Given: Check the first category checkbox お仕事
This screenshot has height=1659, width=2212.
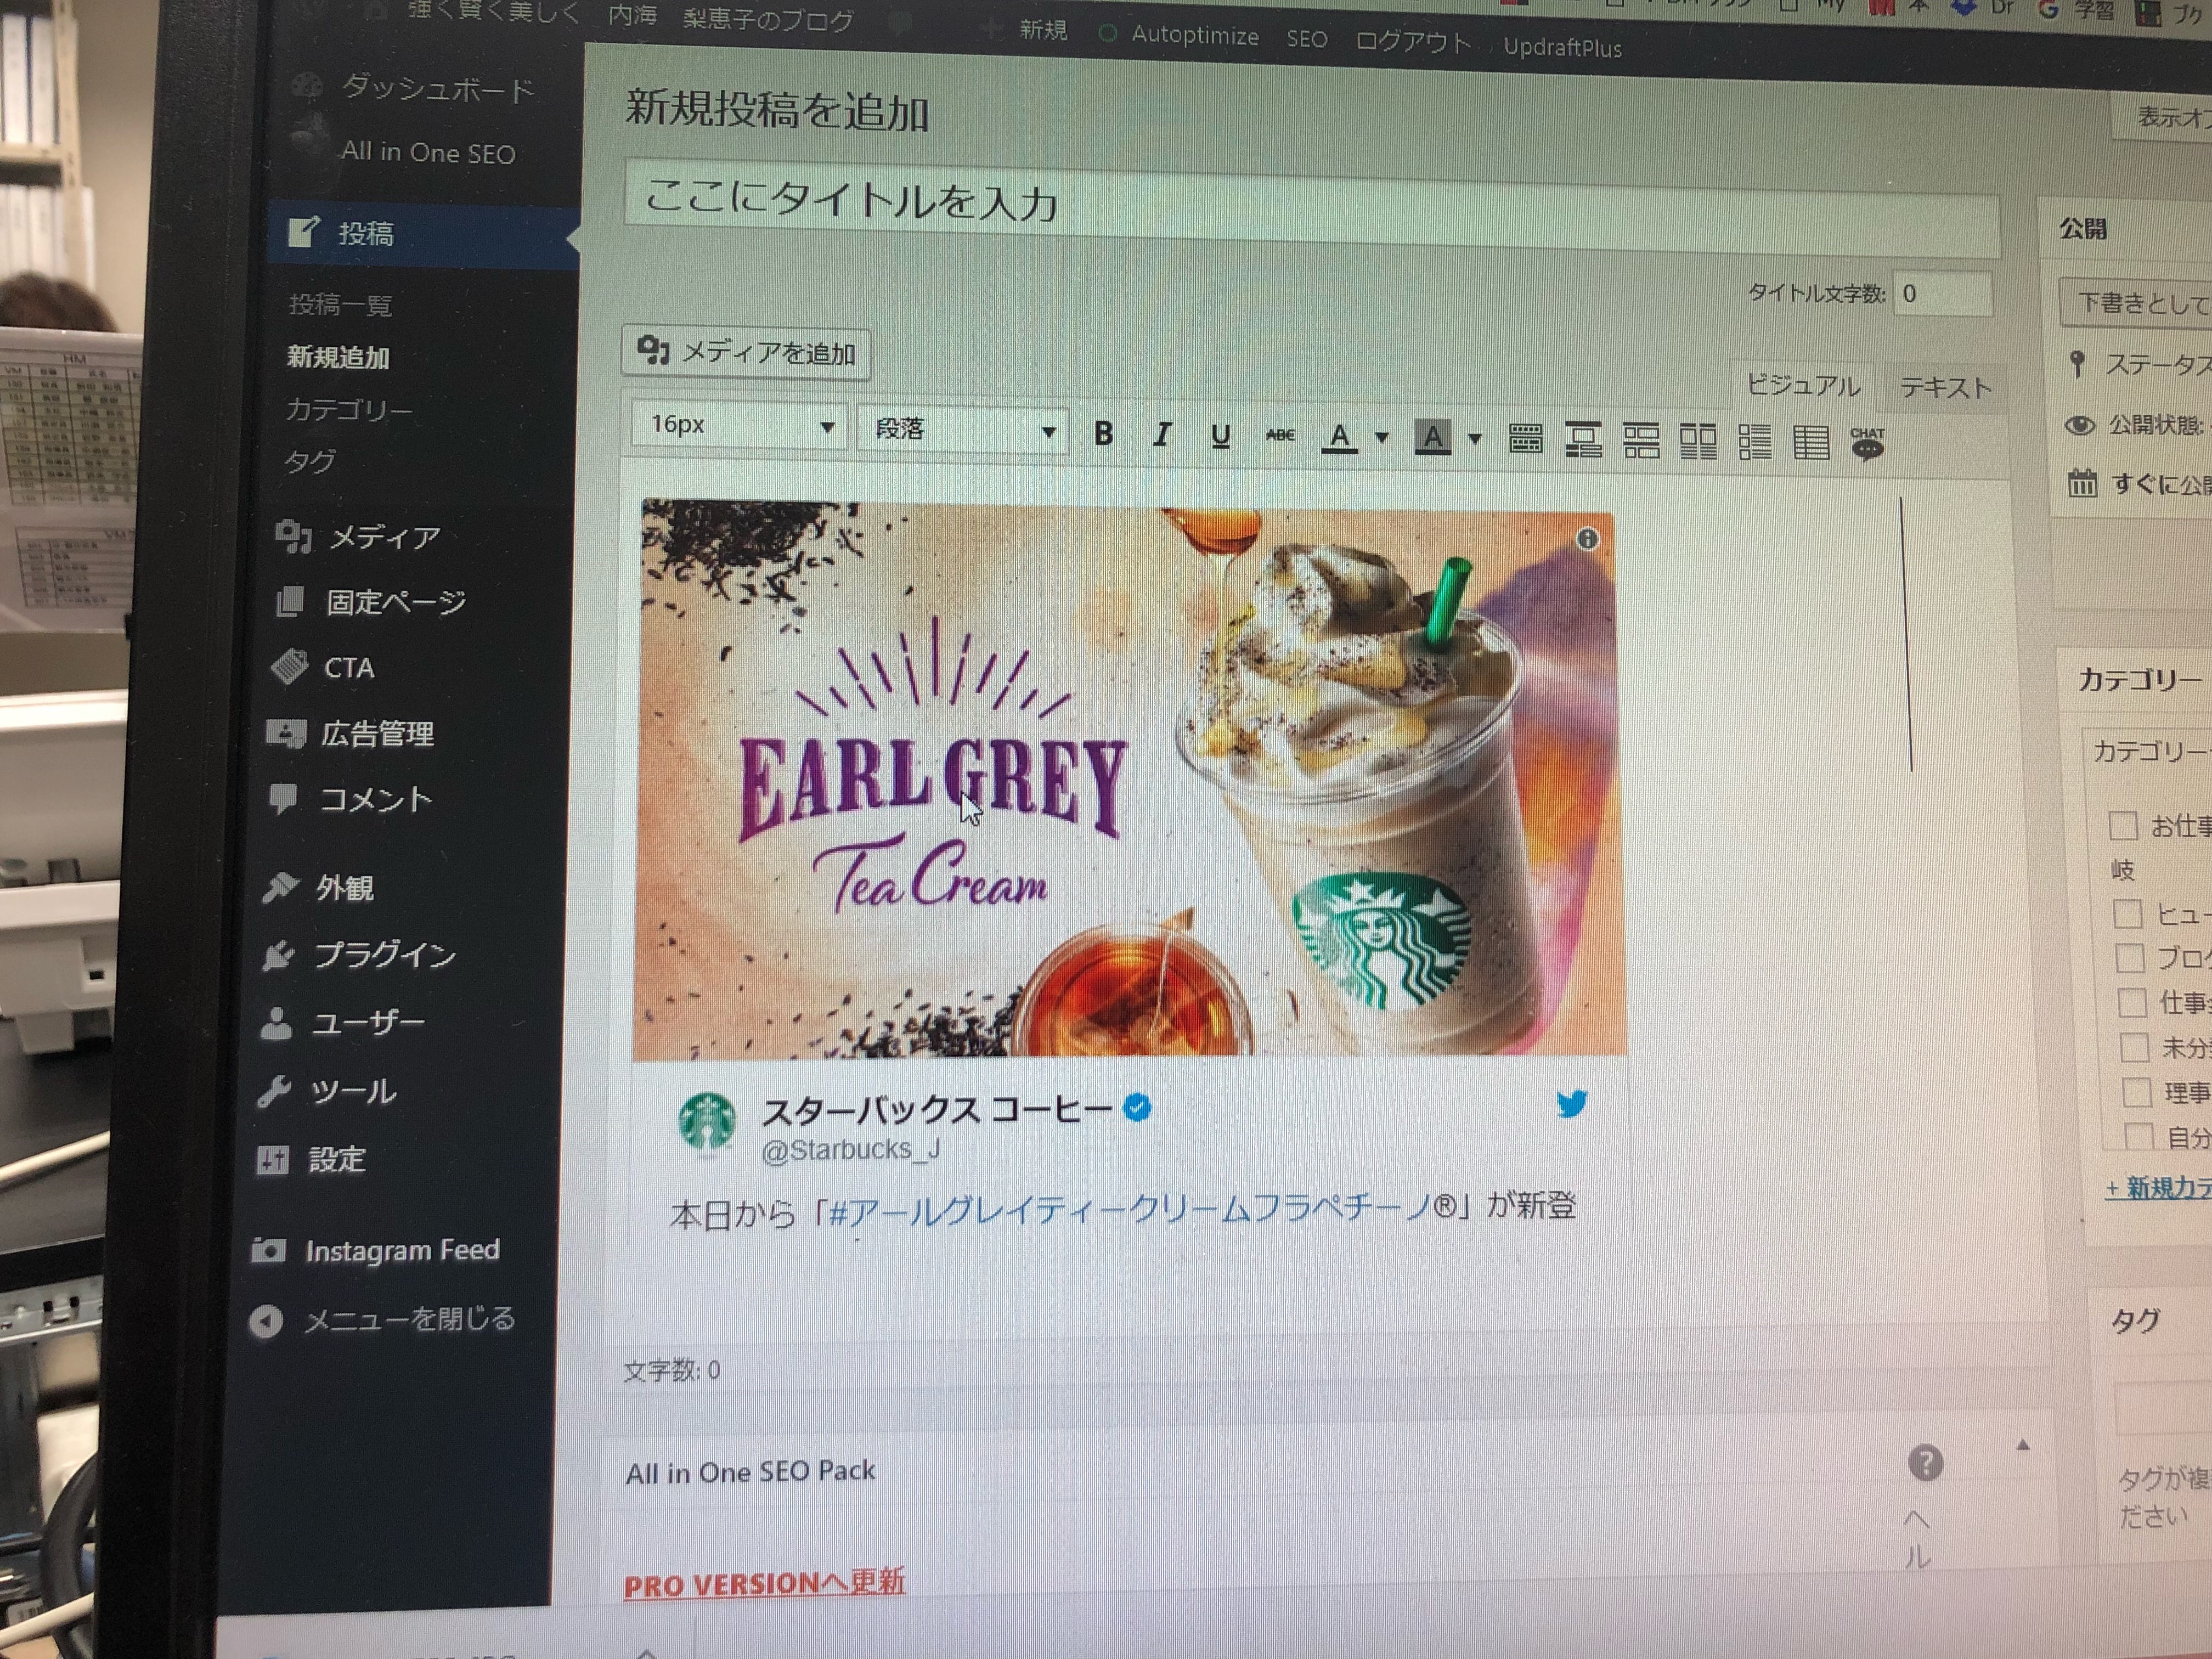Looking at the screenshot, I should pyautogui.click(x=2122, y=826).
